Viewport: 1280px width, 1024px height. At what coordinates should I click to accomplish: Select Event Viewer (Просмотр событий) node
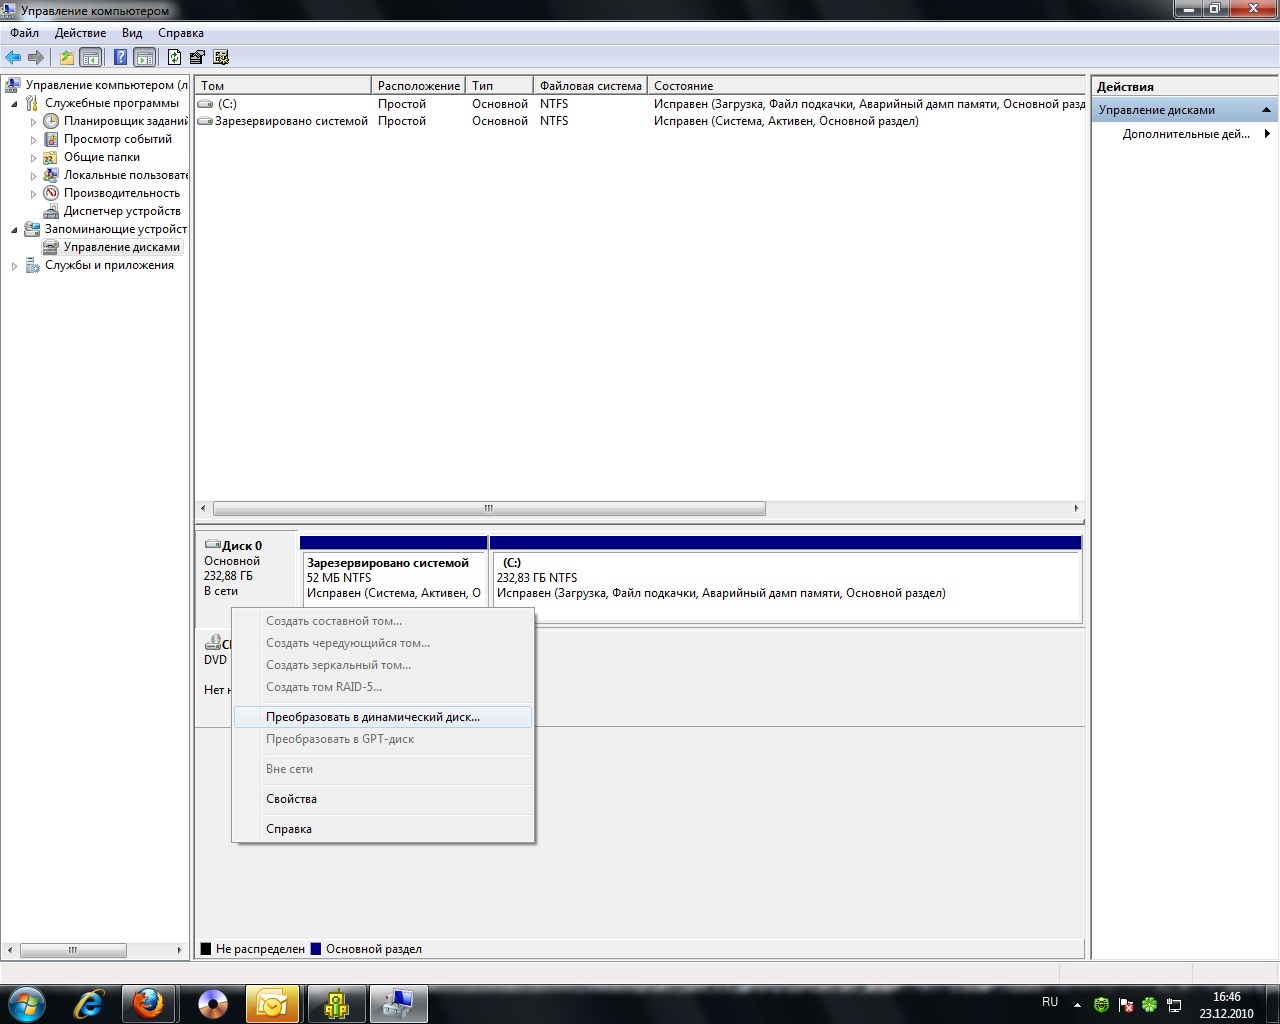coord(117,139)
